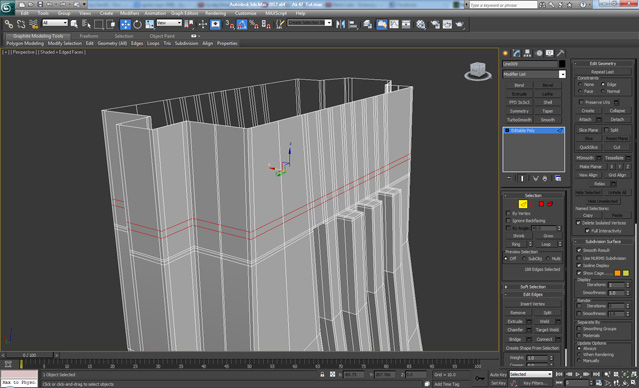
Task: Select Vertex sub-object level icon
Action: (514, 204)
